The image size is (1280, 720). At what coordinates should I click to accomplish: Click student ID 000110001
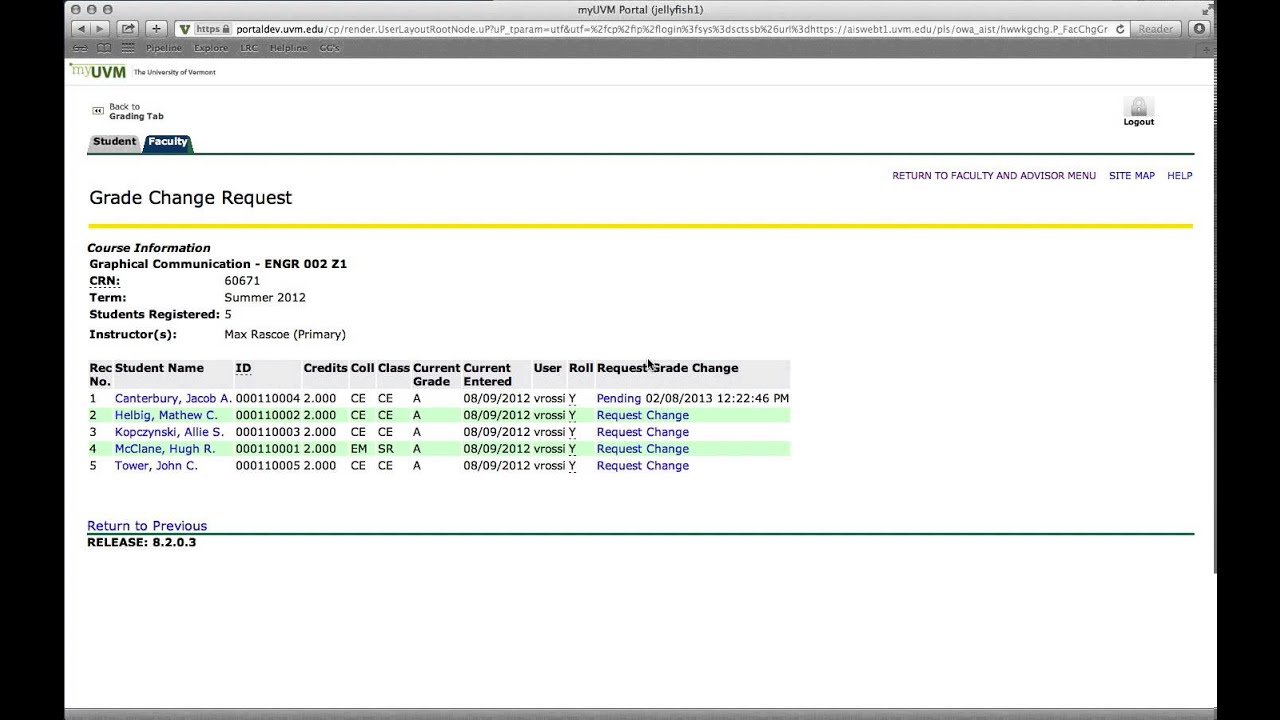point(268,449)
